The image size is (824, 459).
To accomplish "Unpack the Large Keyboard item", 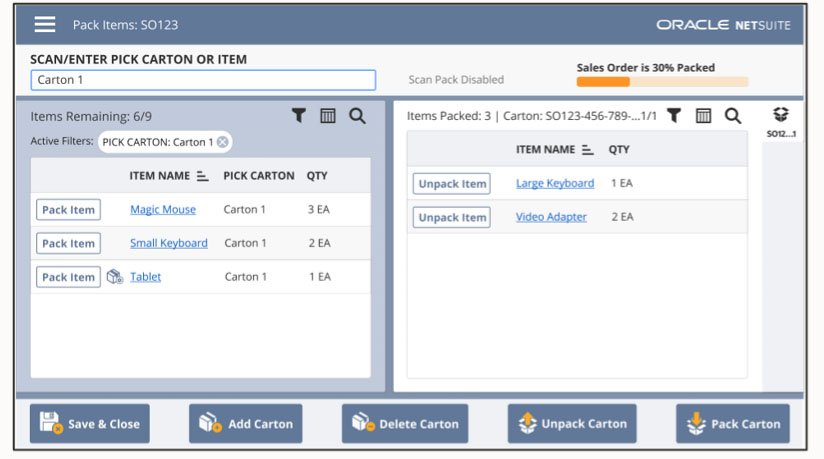I will [452, 184].
